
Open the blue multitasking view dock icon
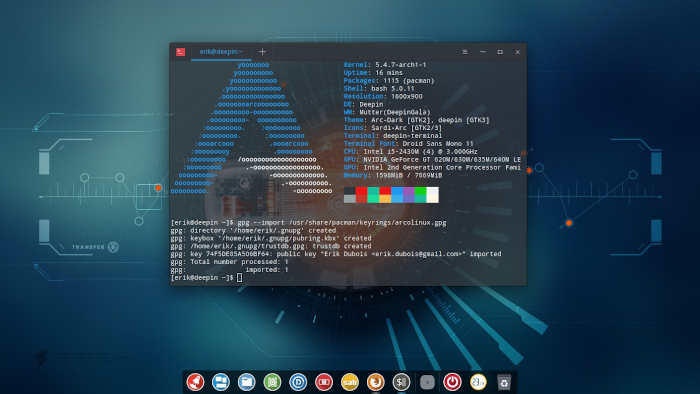(x=221, y=382)
